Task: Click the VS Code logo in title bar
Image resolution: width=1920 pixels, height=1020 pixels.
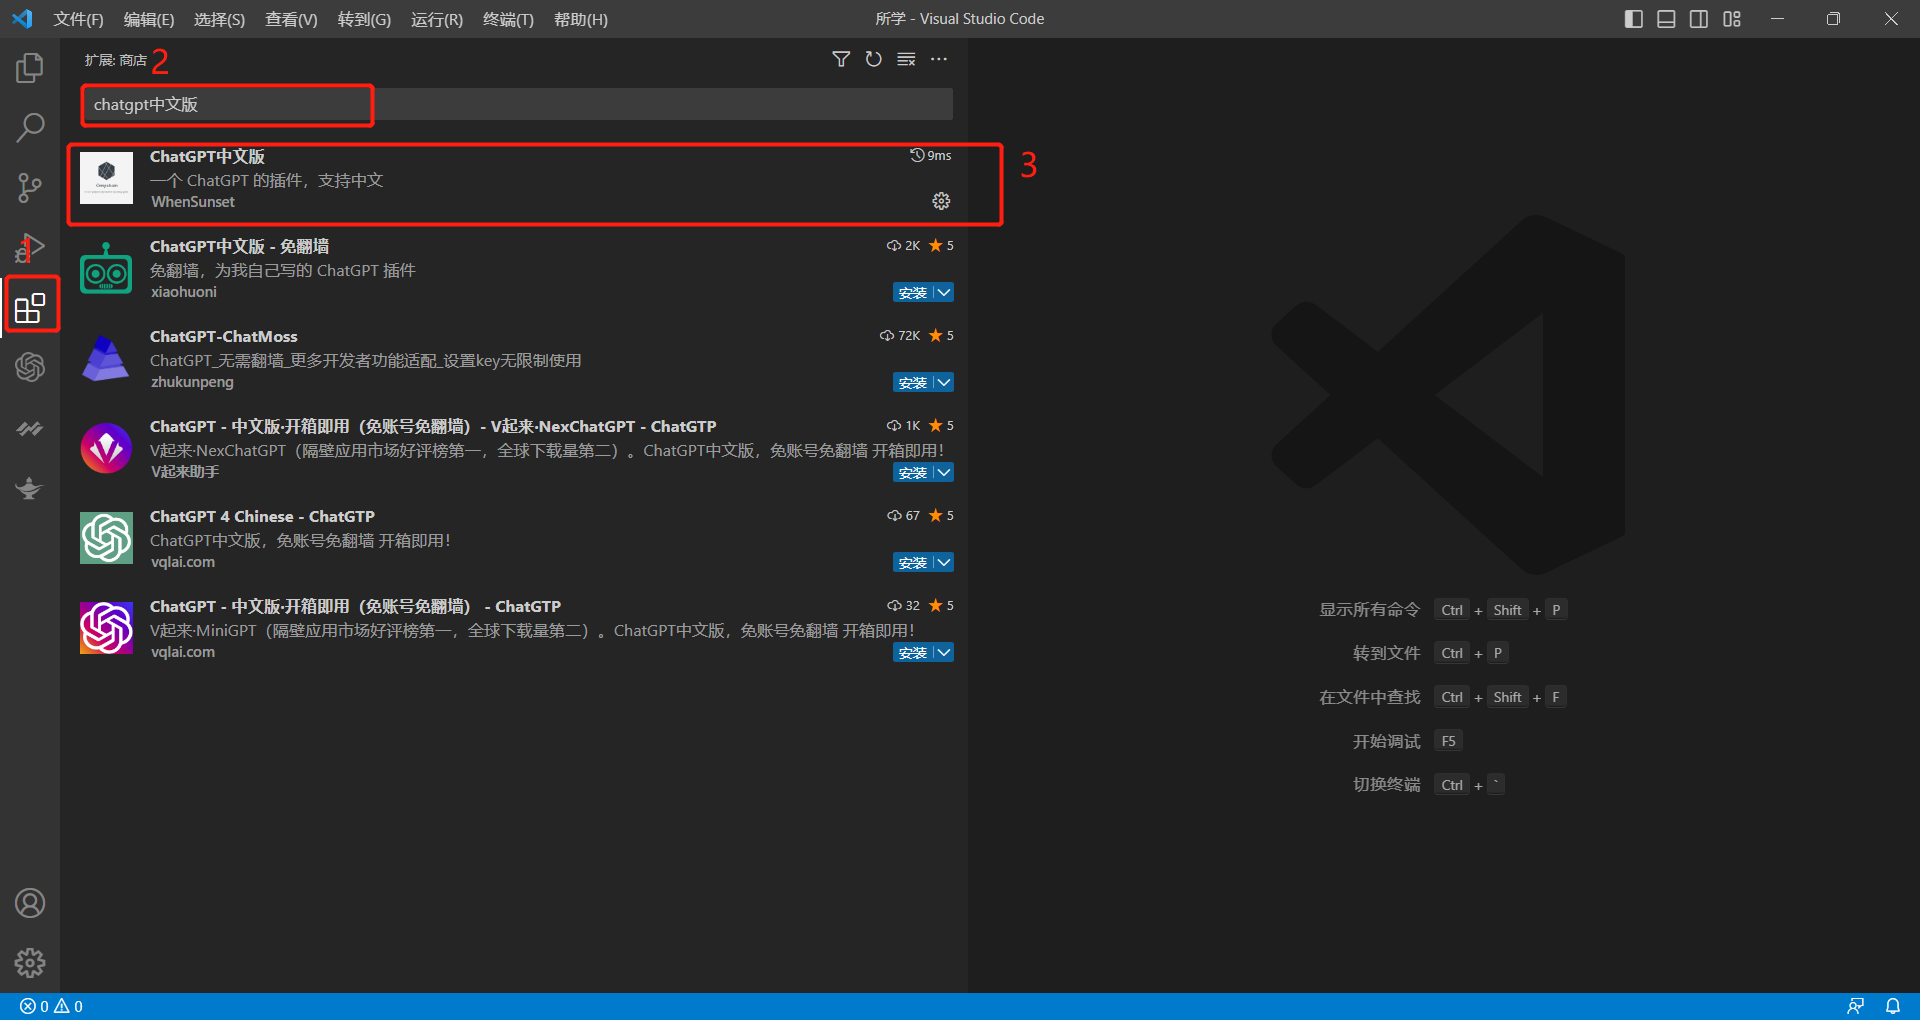Action: pos(22,19)
